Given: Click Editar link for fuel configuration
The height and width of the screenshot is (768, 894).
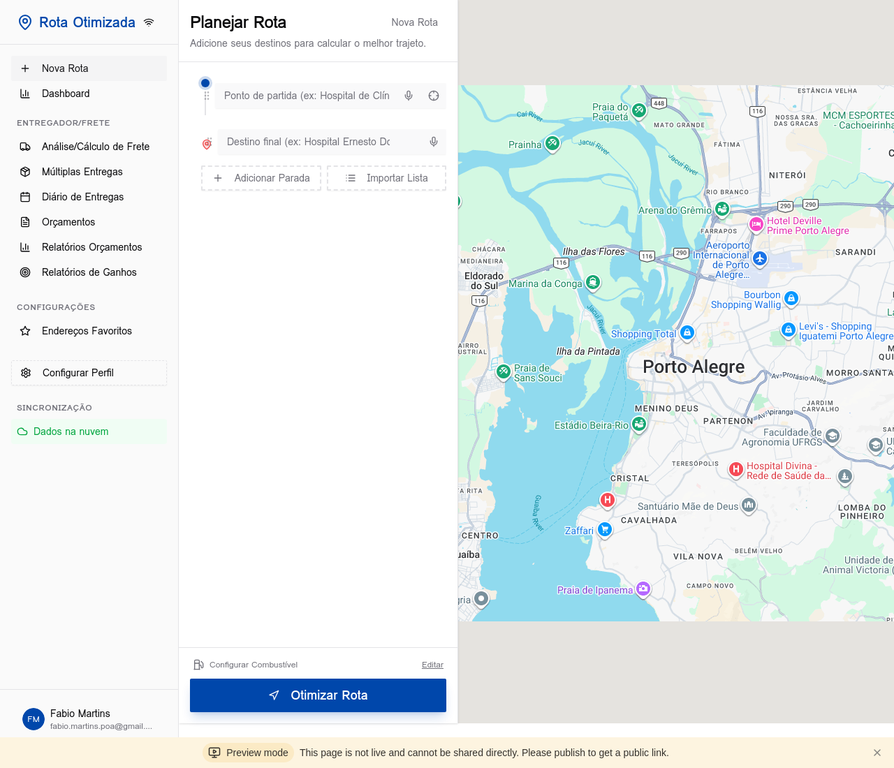Looking at the screenshot, I should [432, 665].
